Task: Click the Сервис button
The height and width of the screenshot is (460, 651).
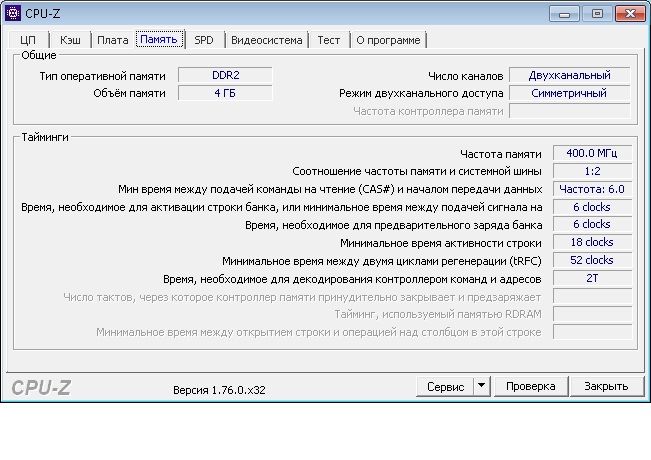Action: pos(445,387)
